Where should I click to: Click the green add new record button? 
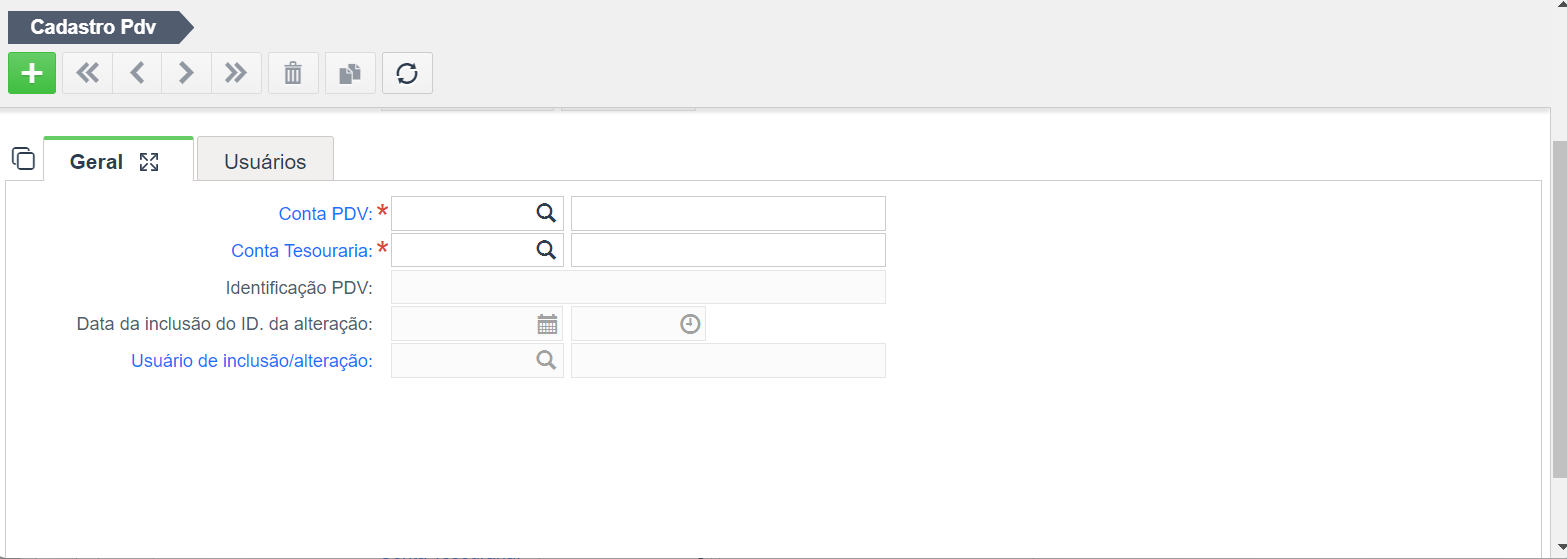point(32,73)
